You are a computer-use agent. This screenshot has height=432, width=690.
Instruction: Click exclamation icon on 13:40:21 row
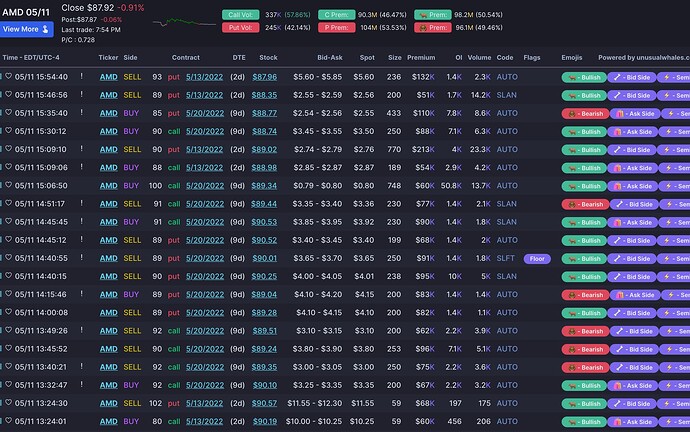point(81,366)
